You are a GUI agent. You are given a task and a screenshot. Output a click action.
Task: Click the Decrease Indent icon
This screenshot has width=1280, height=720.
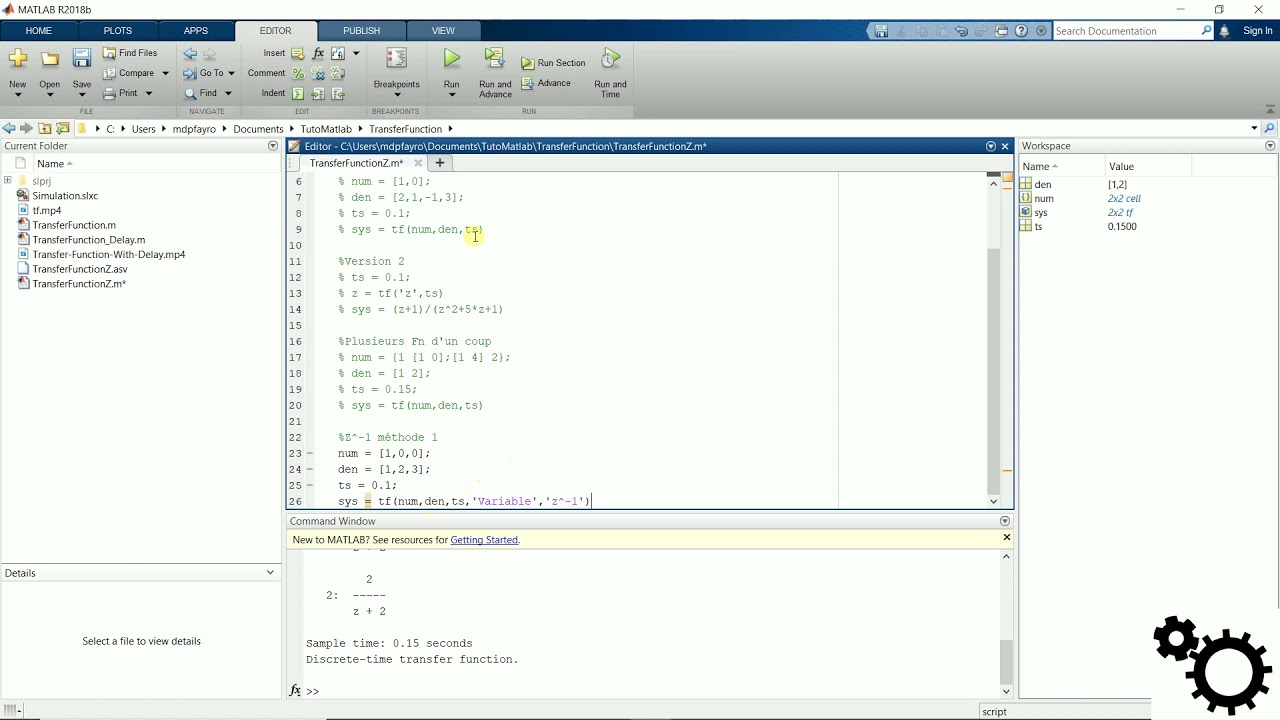tap(338, 93)
